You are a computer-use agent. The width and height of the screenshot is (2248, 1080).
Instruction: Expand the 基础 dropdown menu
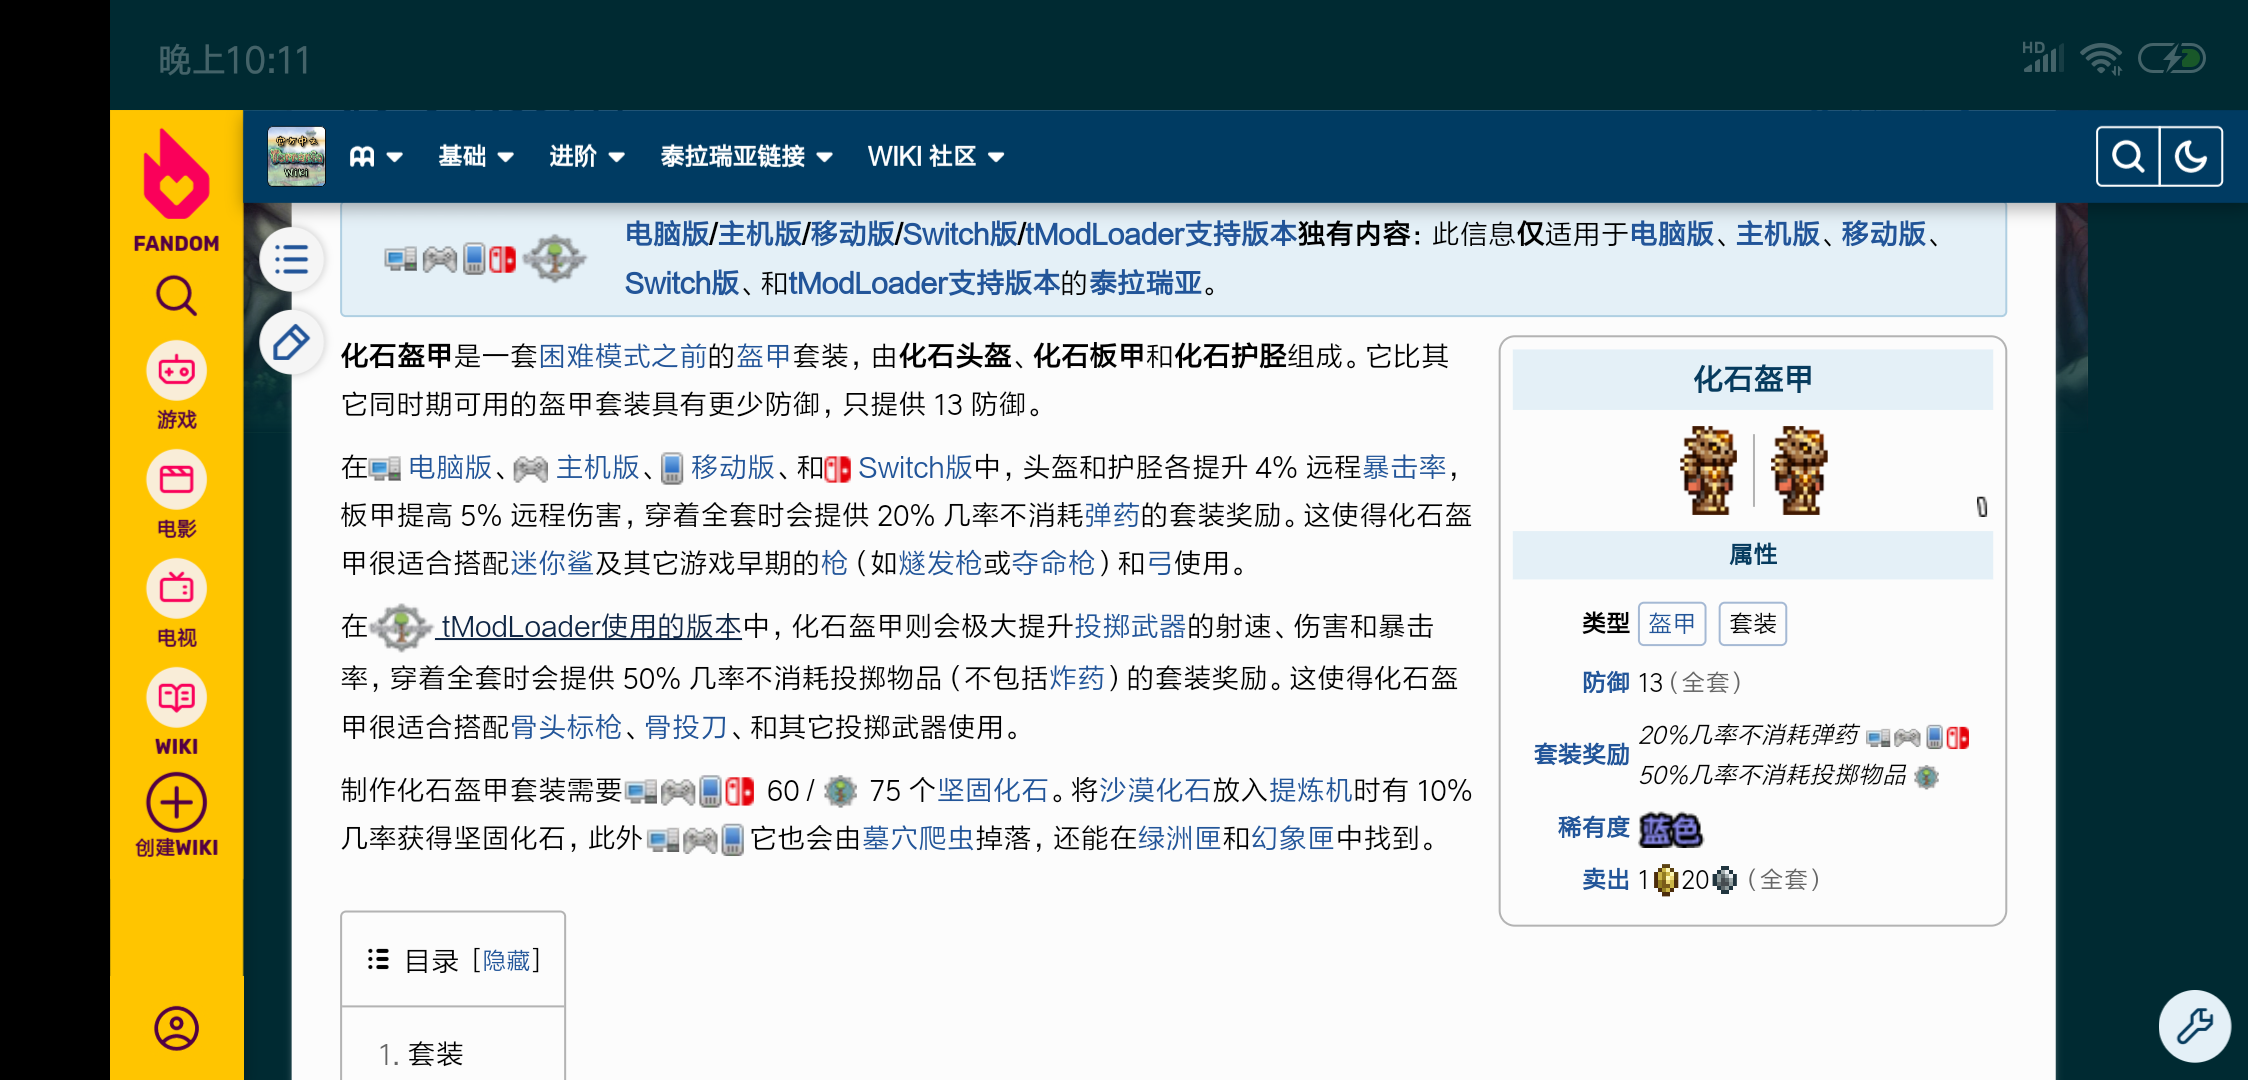[x=476, y=157]
